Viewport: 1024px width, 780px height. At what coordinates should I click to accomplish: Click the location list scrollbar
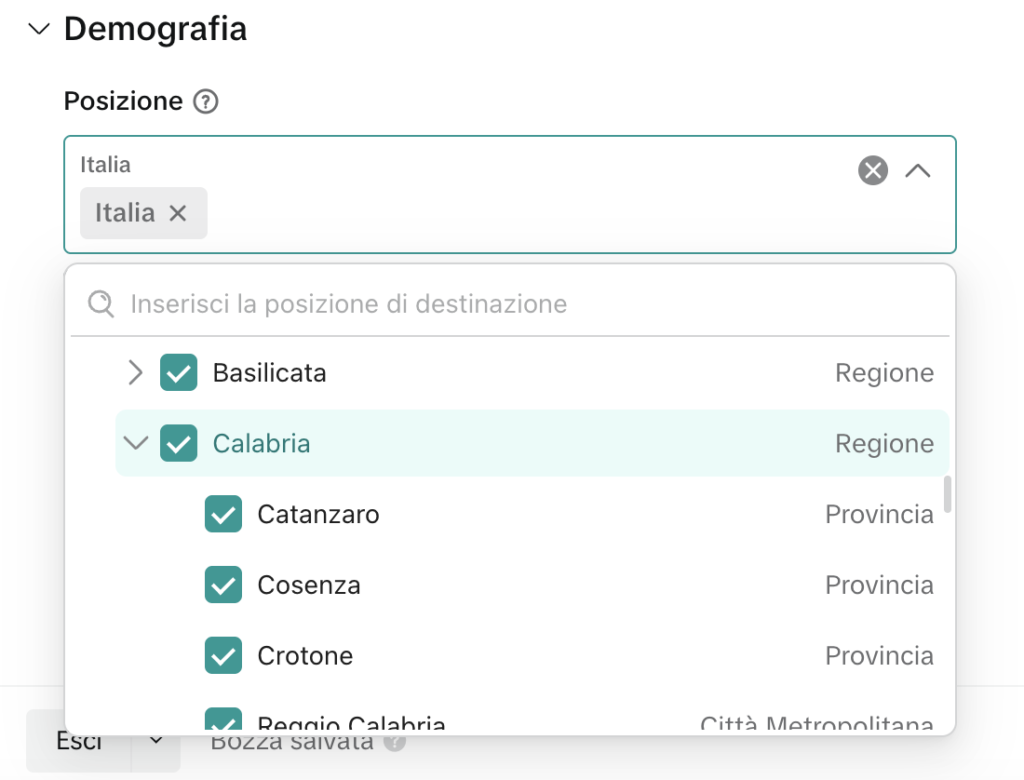click(x=947, y=494)
